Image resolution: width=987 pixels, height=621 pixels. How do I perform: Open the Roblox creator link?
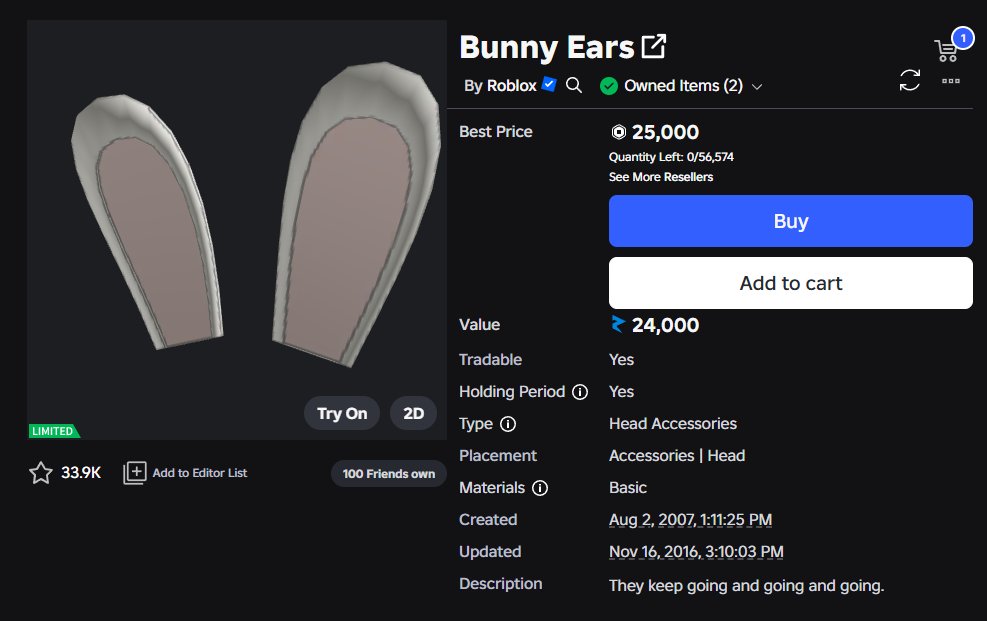[x=512, y=86]
